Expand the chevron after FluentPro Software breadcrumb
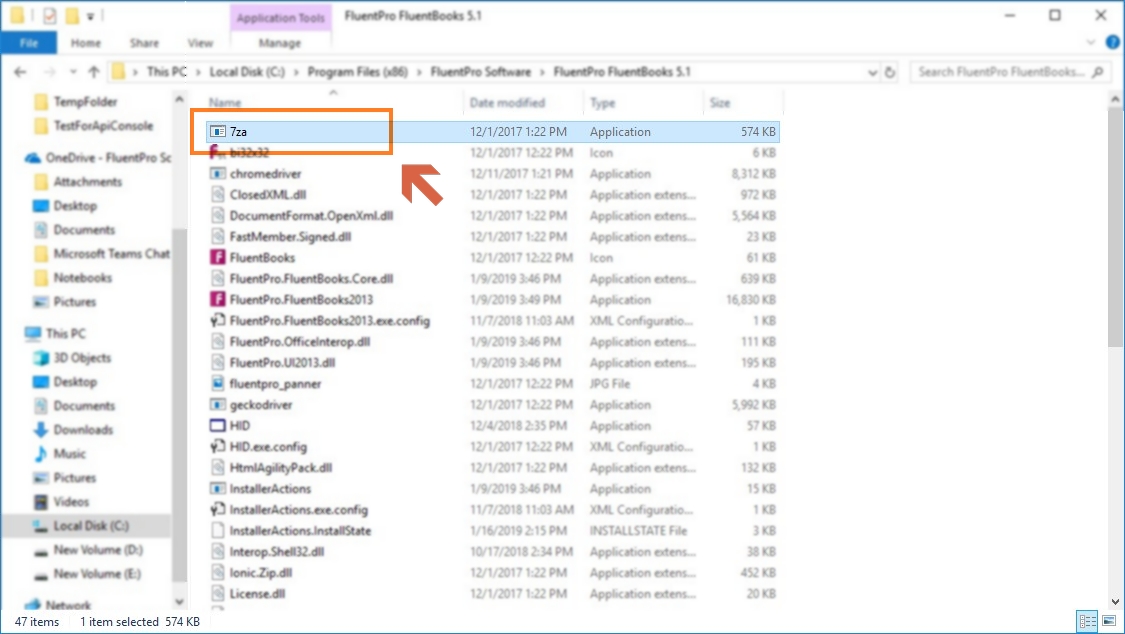 (542, 72)
